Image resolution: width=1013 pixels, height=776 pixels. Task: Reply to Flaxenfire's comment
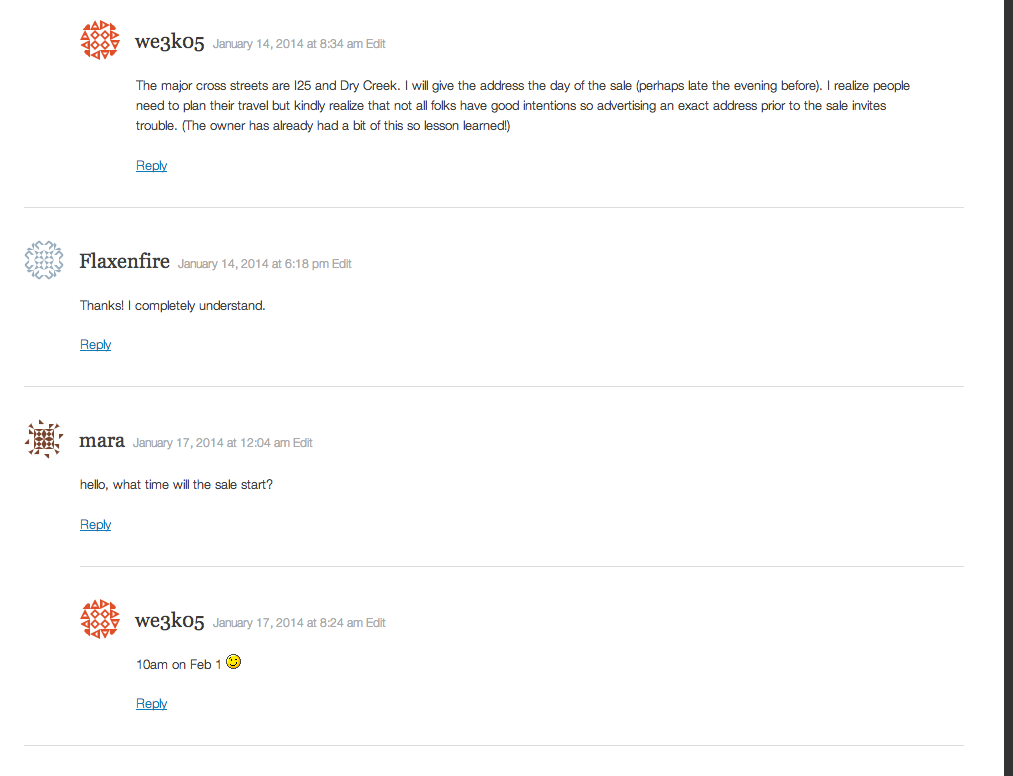tap(95, 345)
